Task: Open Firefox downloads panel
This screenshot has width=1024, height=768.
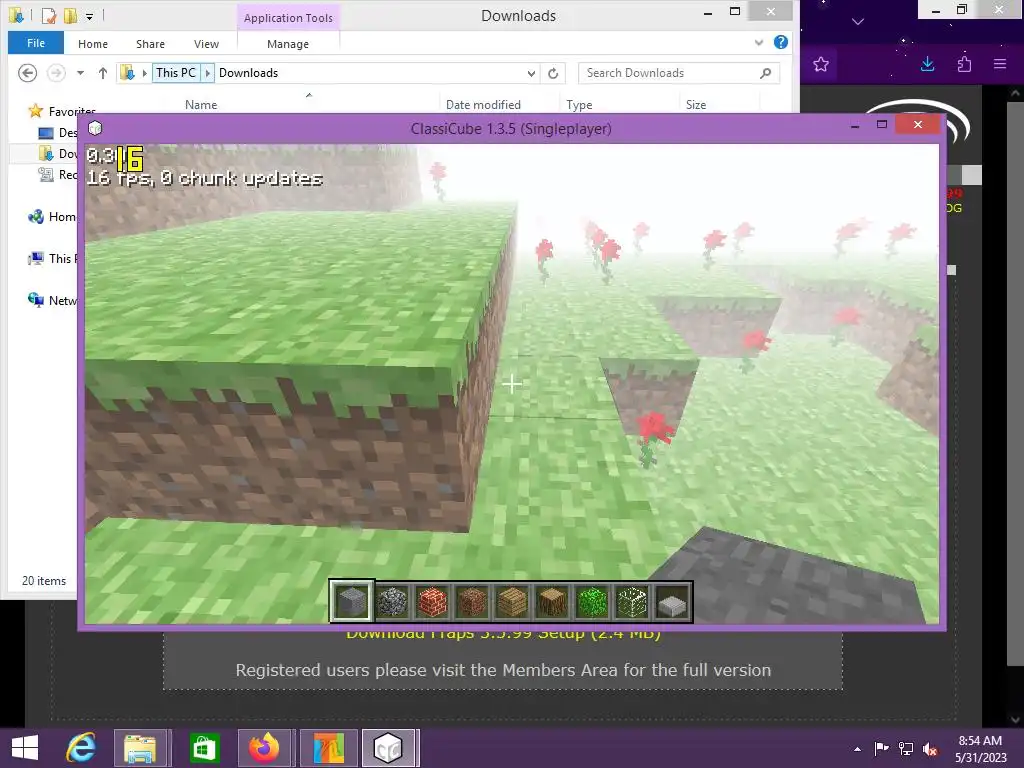Action: pos(927,64)
